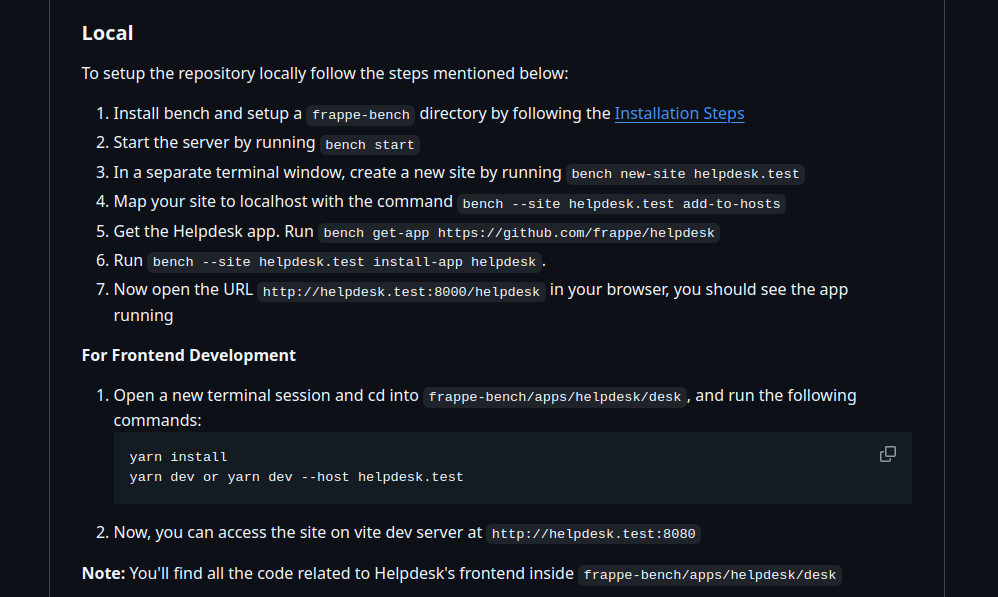Click the frappe-bench/apps/helpdesk/desk path in step one
998x597 pixels.
point(555,397)
